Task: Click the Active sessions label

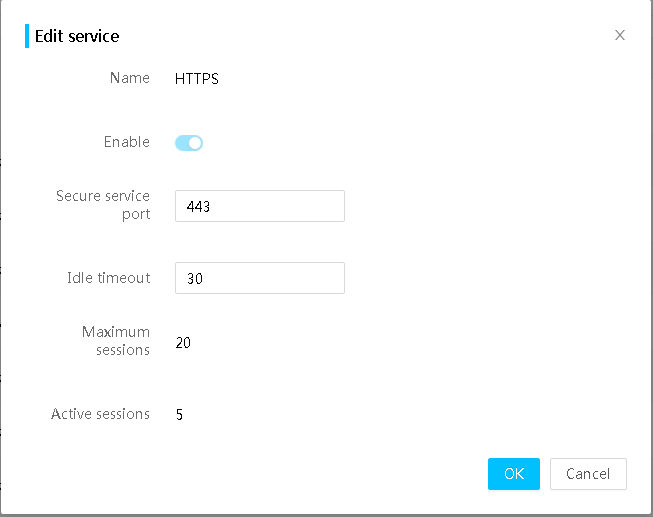Action: tap(100, 414)
